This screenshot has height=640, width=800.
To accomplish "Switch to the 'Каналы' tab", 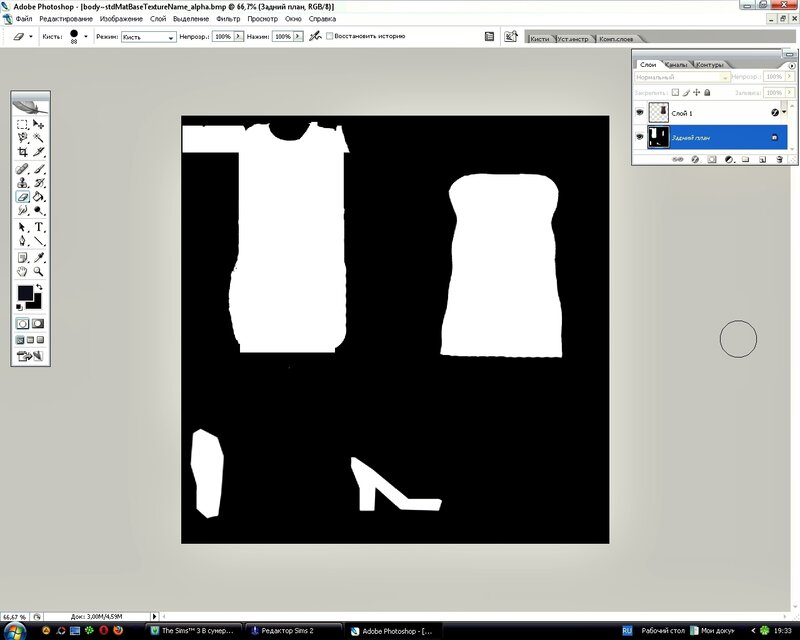I will [x=675, y=64].
